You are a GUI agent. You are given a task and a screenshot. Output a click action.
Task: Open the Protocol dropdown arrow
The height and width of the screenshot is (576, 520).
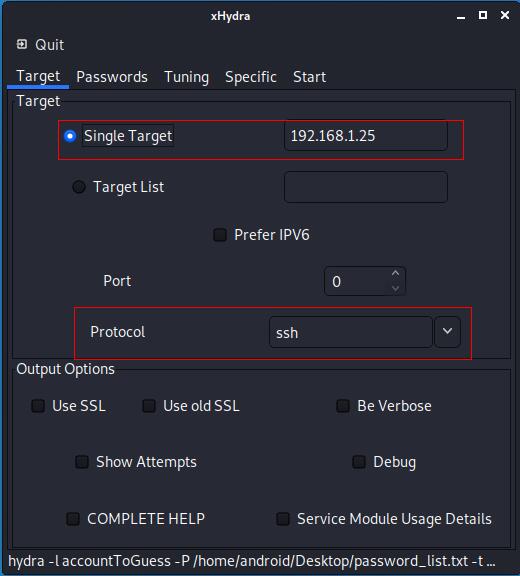[x=447, y=332]
